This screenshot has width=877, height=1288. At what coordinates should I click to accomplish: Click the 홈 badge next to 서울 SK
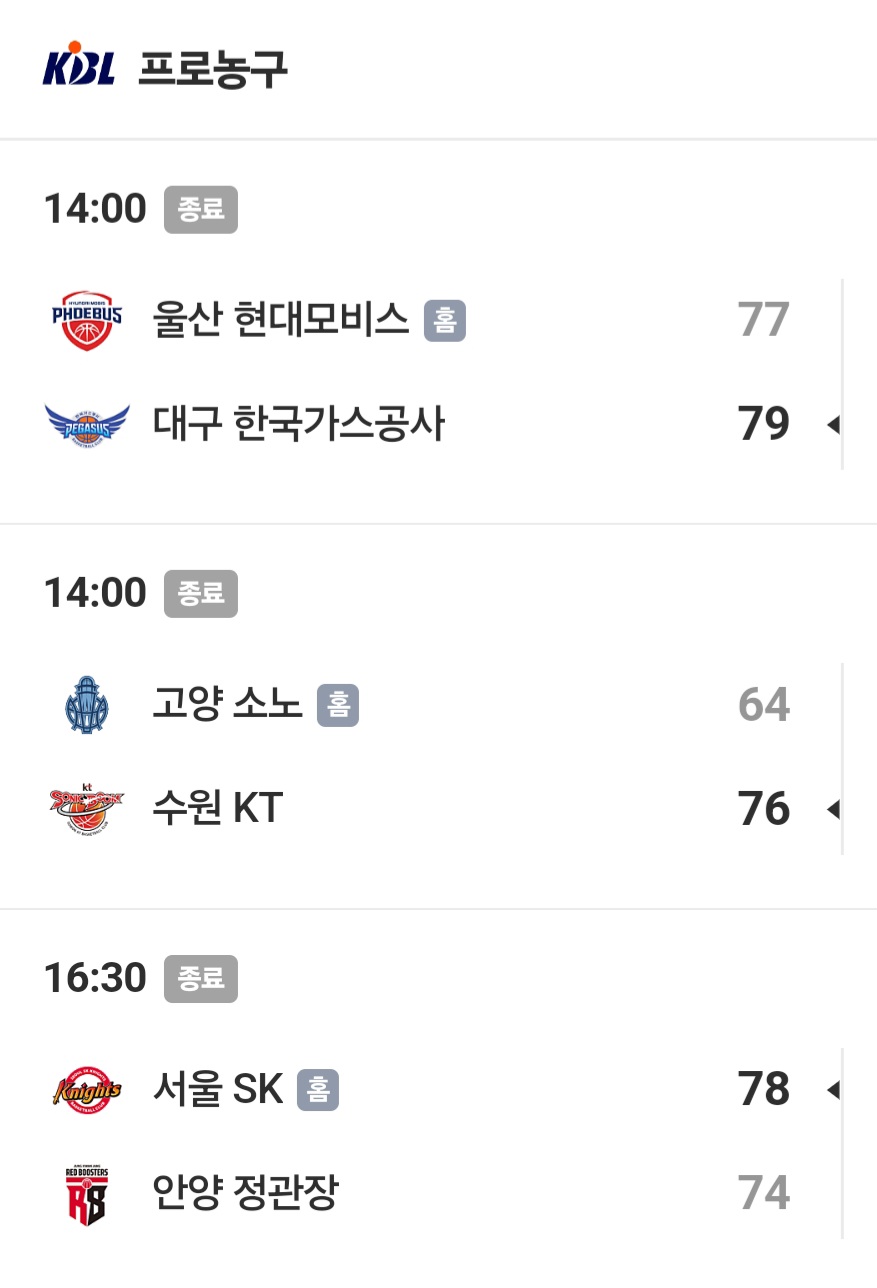point(318,1089)
